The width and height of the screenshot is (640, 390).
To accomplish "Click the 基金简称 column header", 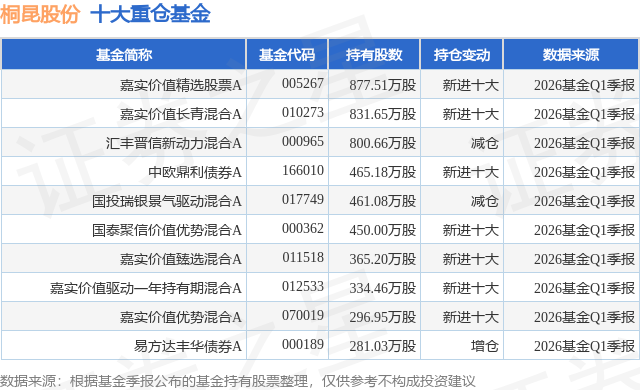I will [124, 54].
